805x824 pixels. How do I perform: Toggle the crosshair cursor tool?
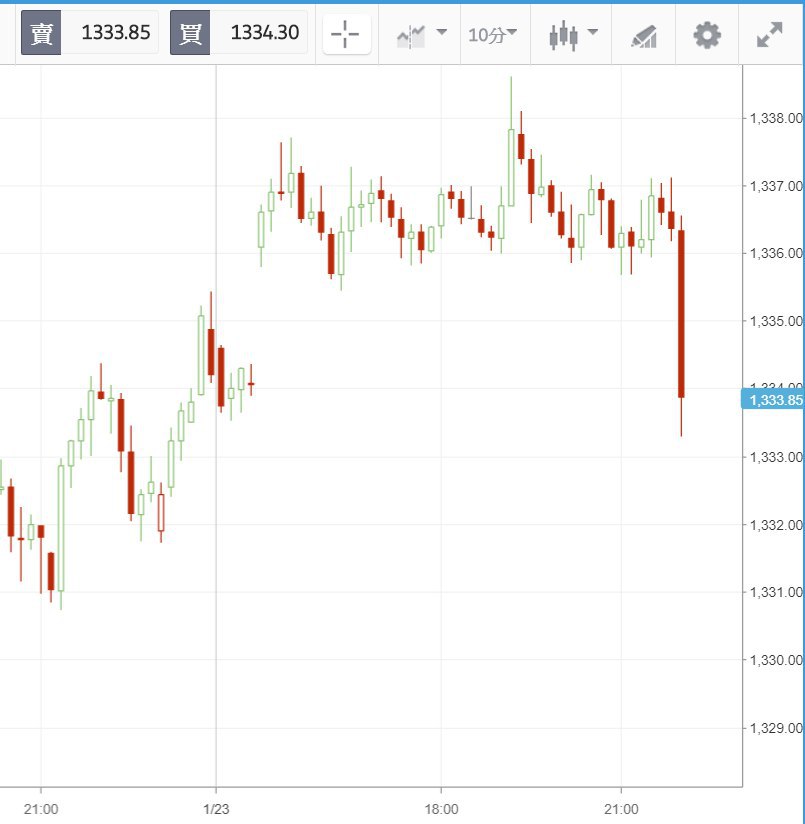pyautogui.click(x=345, y=34)
